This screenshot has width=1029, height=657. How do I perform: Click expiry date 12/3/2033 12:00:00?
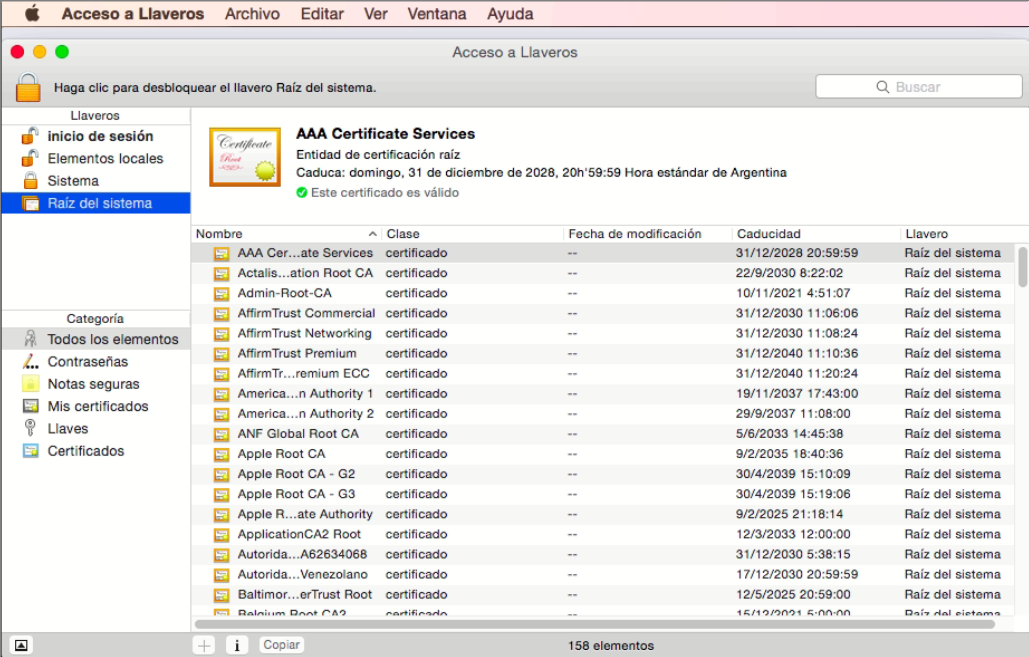(x=793, y=534)
